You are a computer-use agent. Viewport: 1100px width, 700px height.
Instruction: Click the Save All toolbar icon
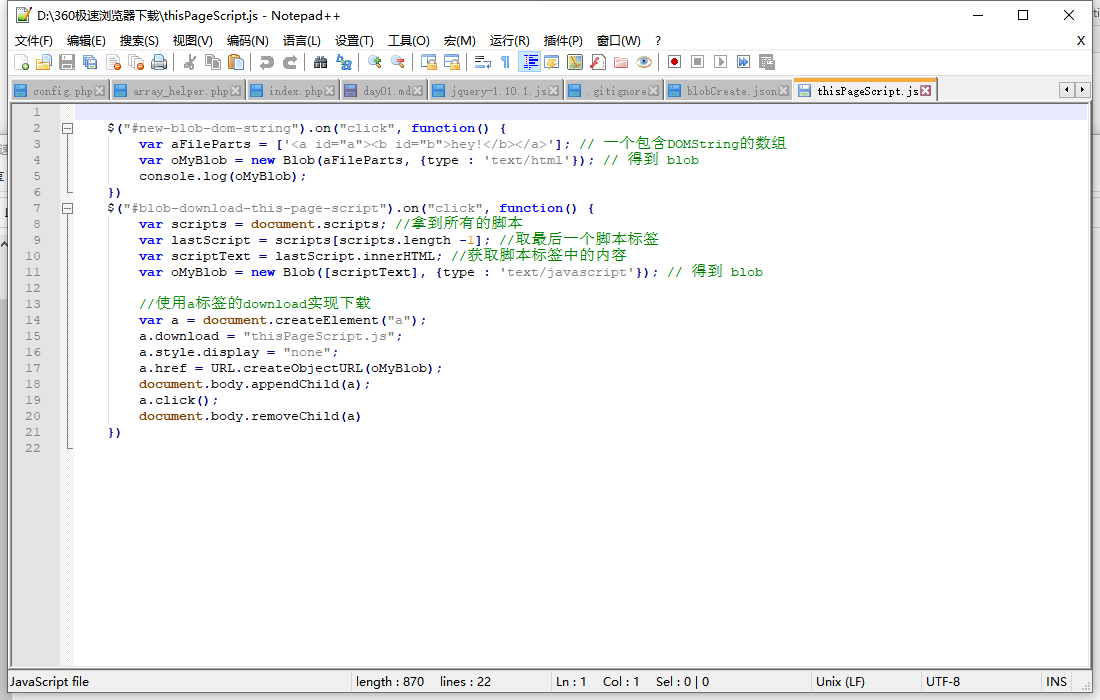pyautogui.click(x=90, y=62)
